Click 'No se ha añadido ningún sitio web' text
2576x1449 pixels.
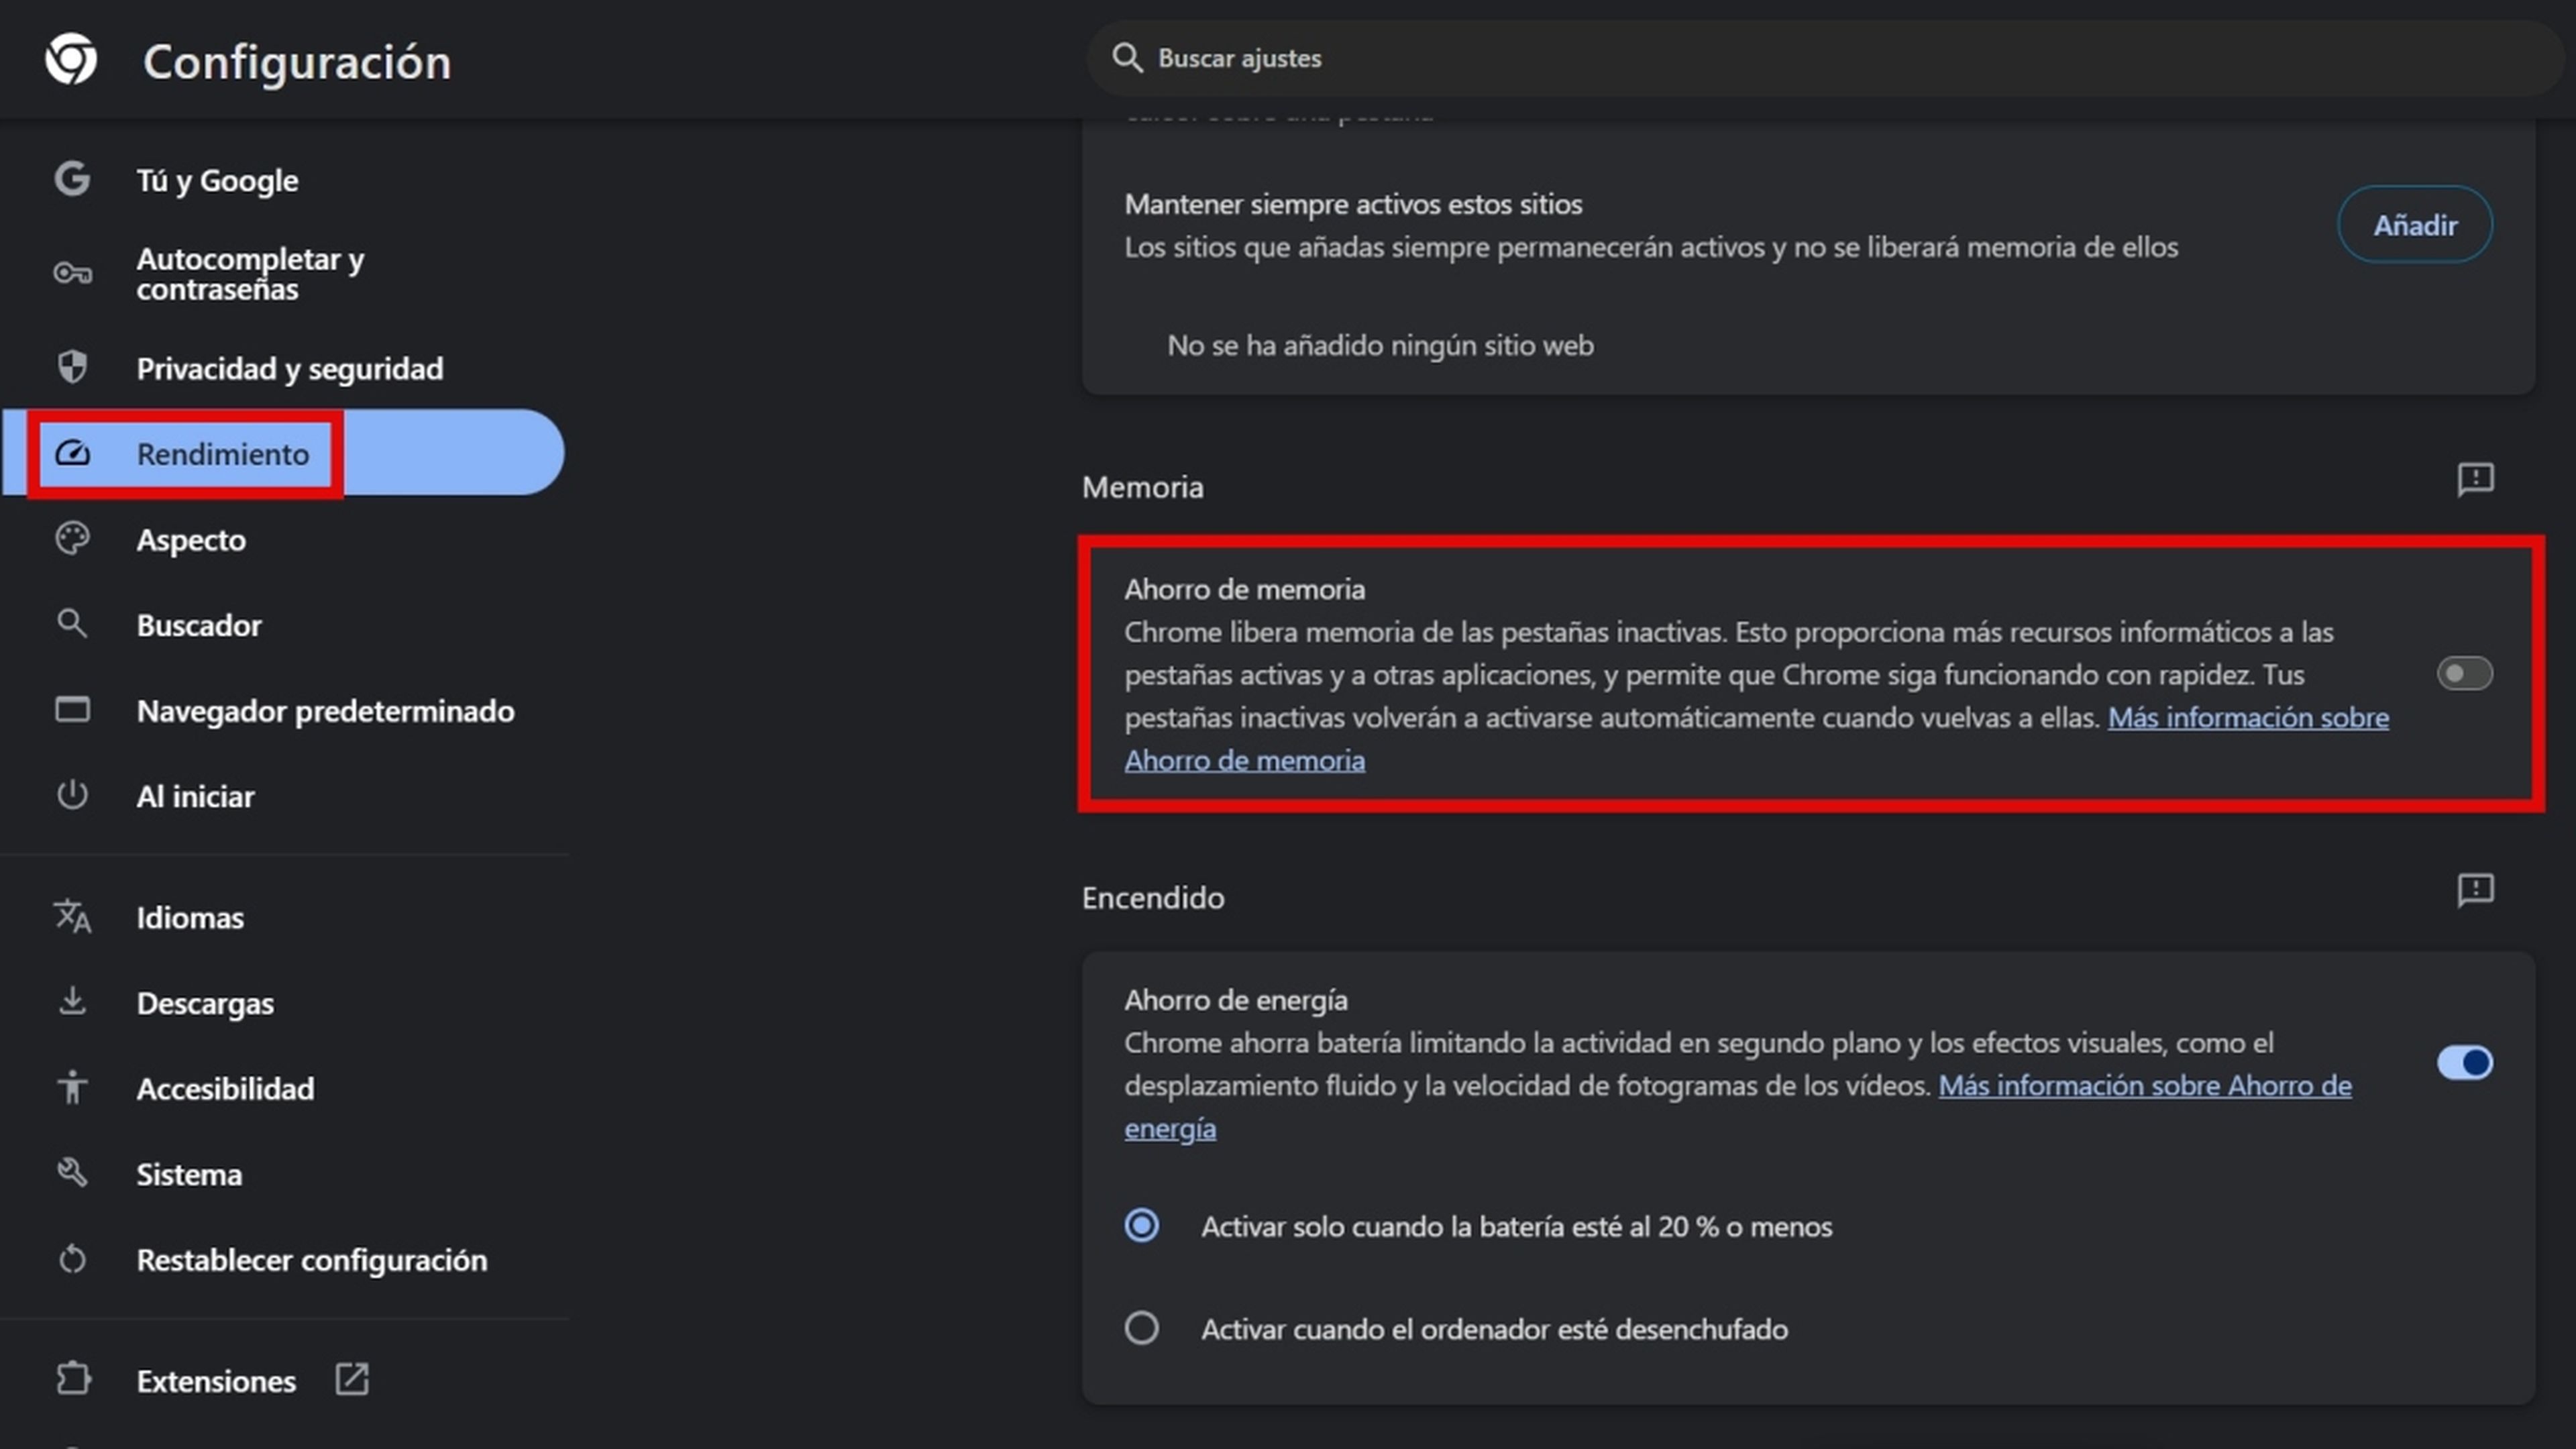click(x=1380, y=345)
